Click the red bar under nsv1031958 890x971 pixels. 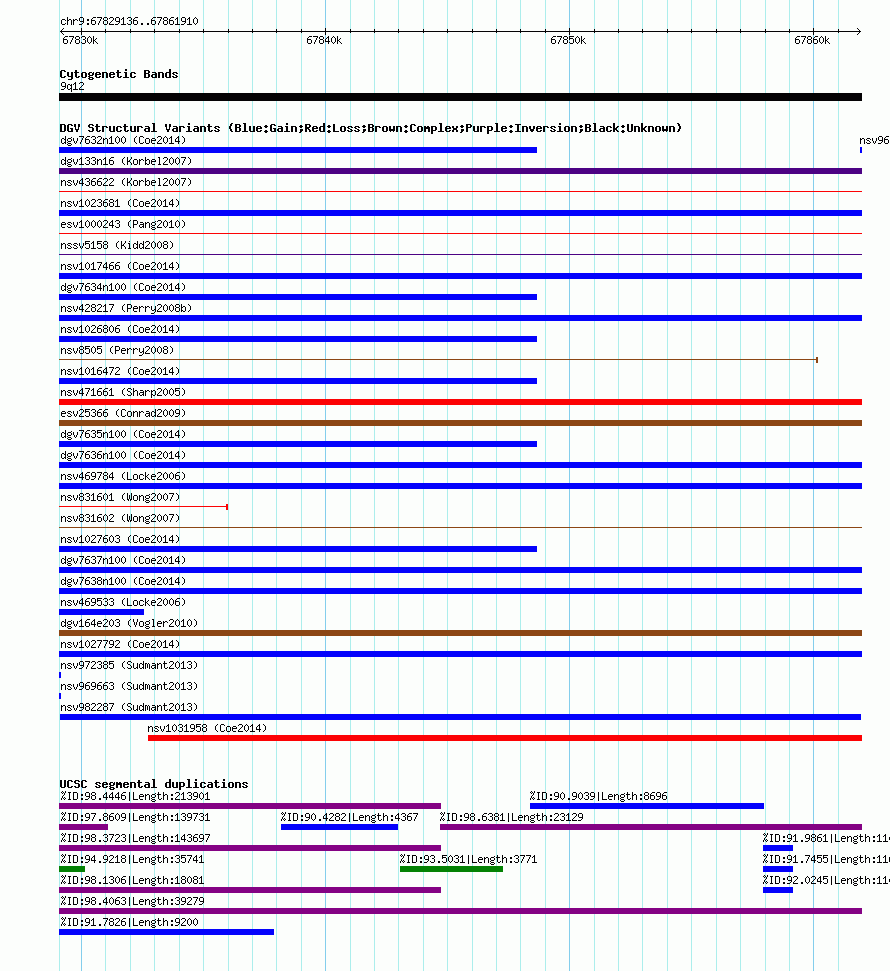tap(505, 738)
